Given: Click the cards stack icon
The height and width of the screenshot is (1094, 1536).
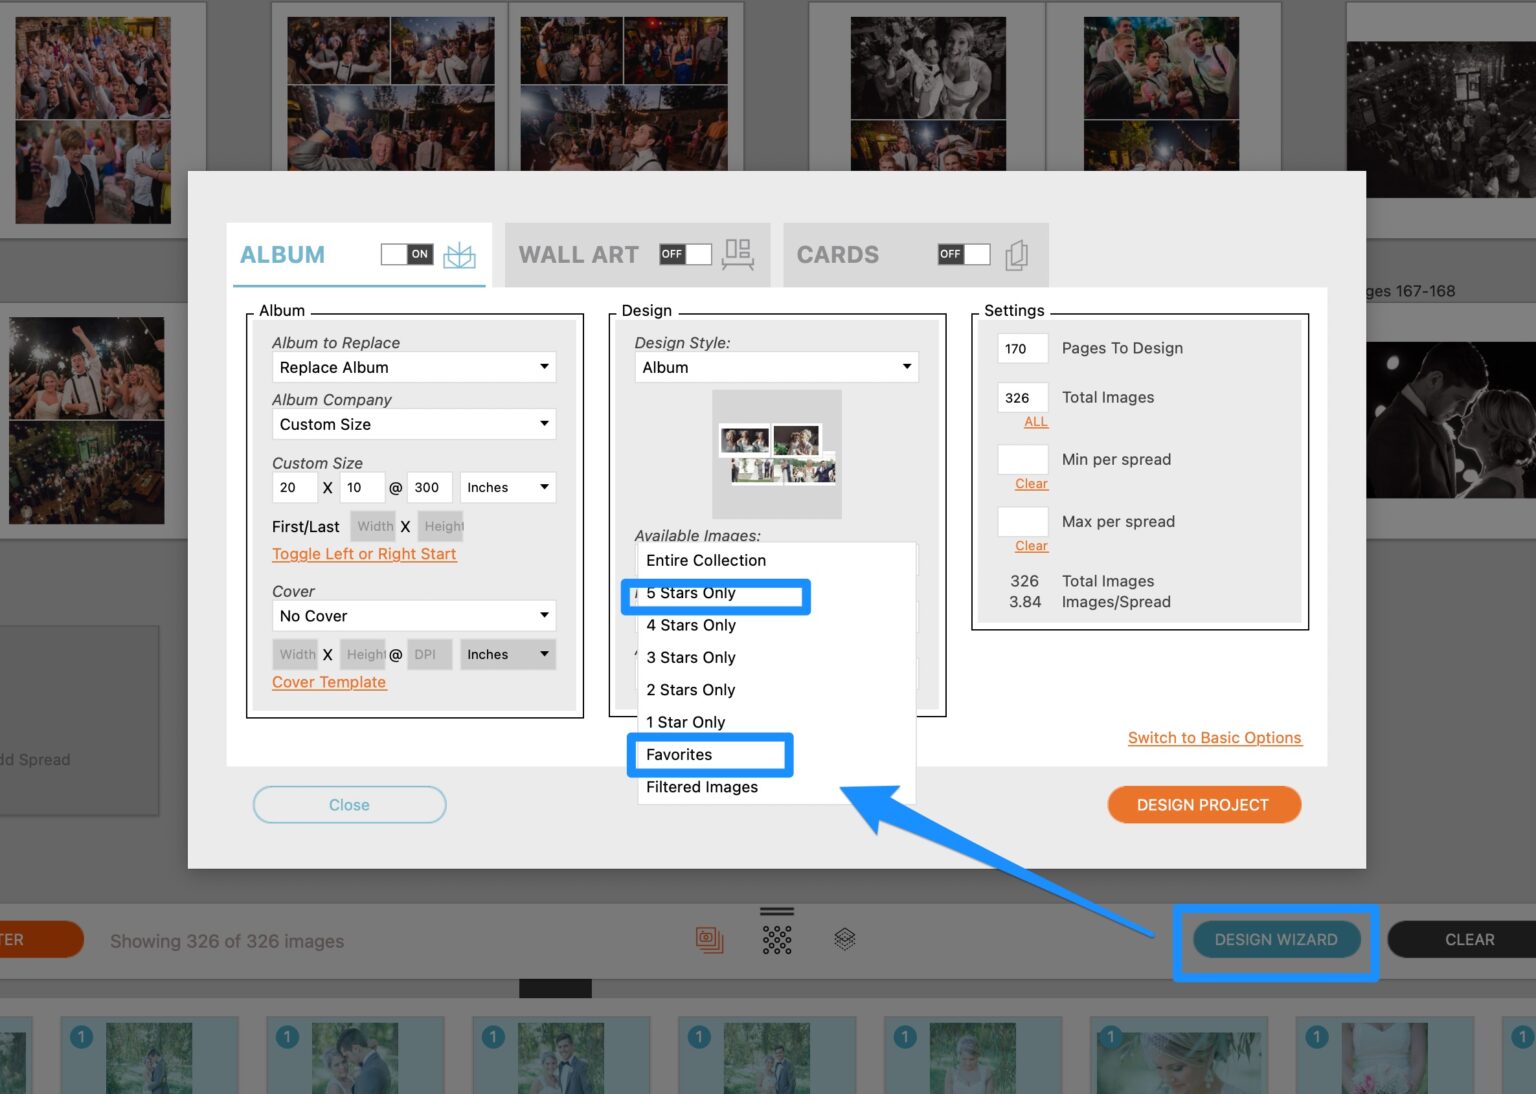Looking at the screenshot, I should pos(1016,255).
